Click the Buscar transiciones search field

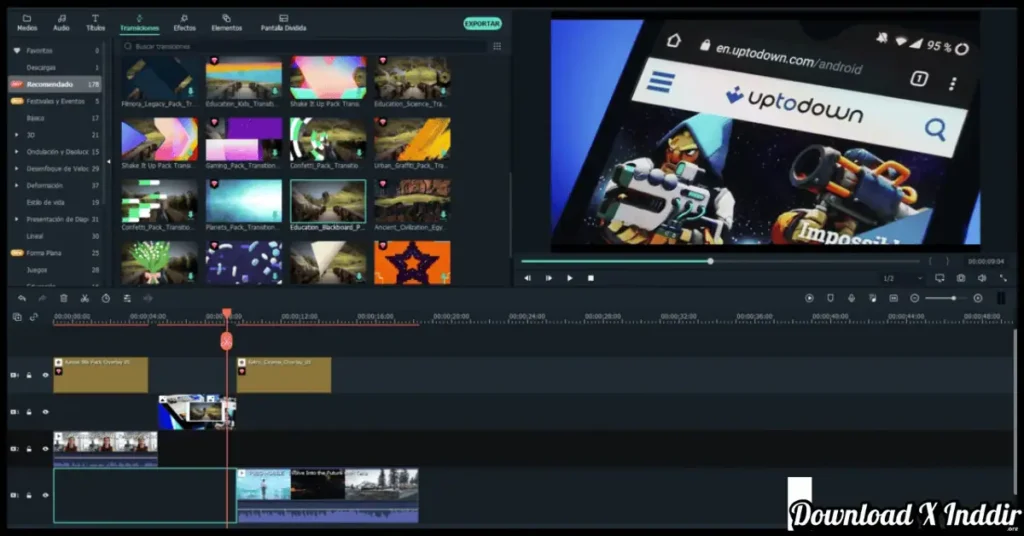pos(304,46)
